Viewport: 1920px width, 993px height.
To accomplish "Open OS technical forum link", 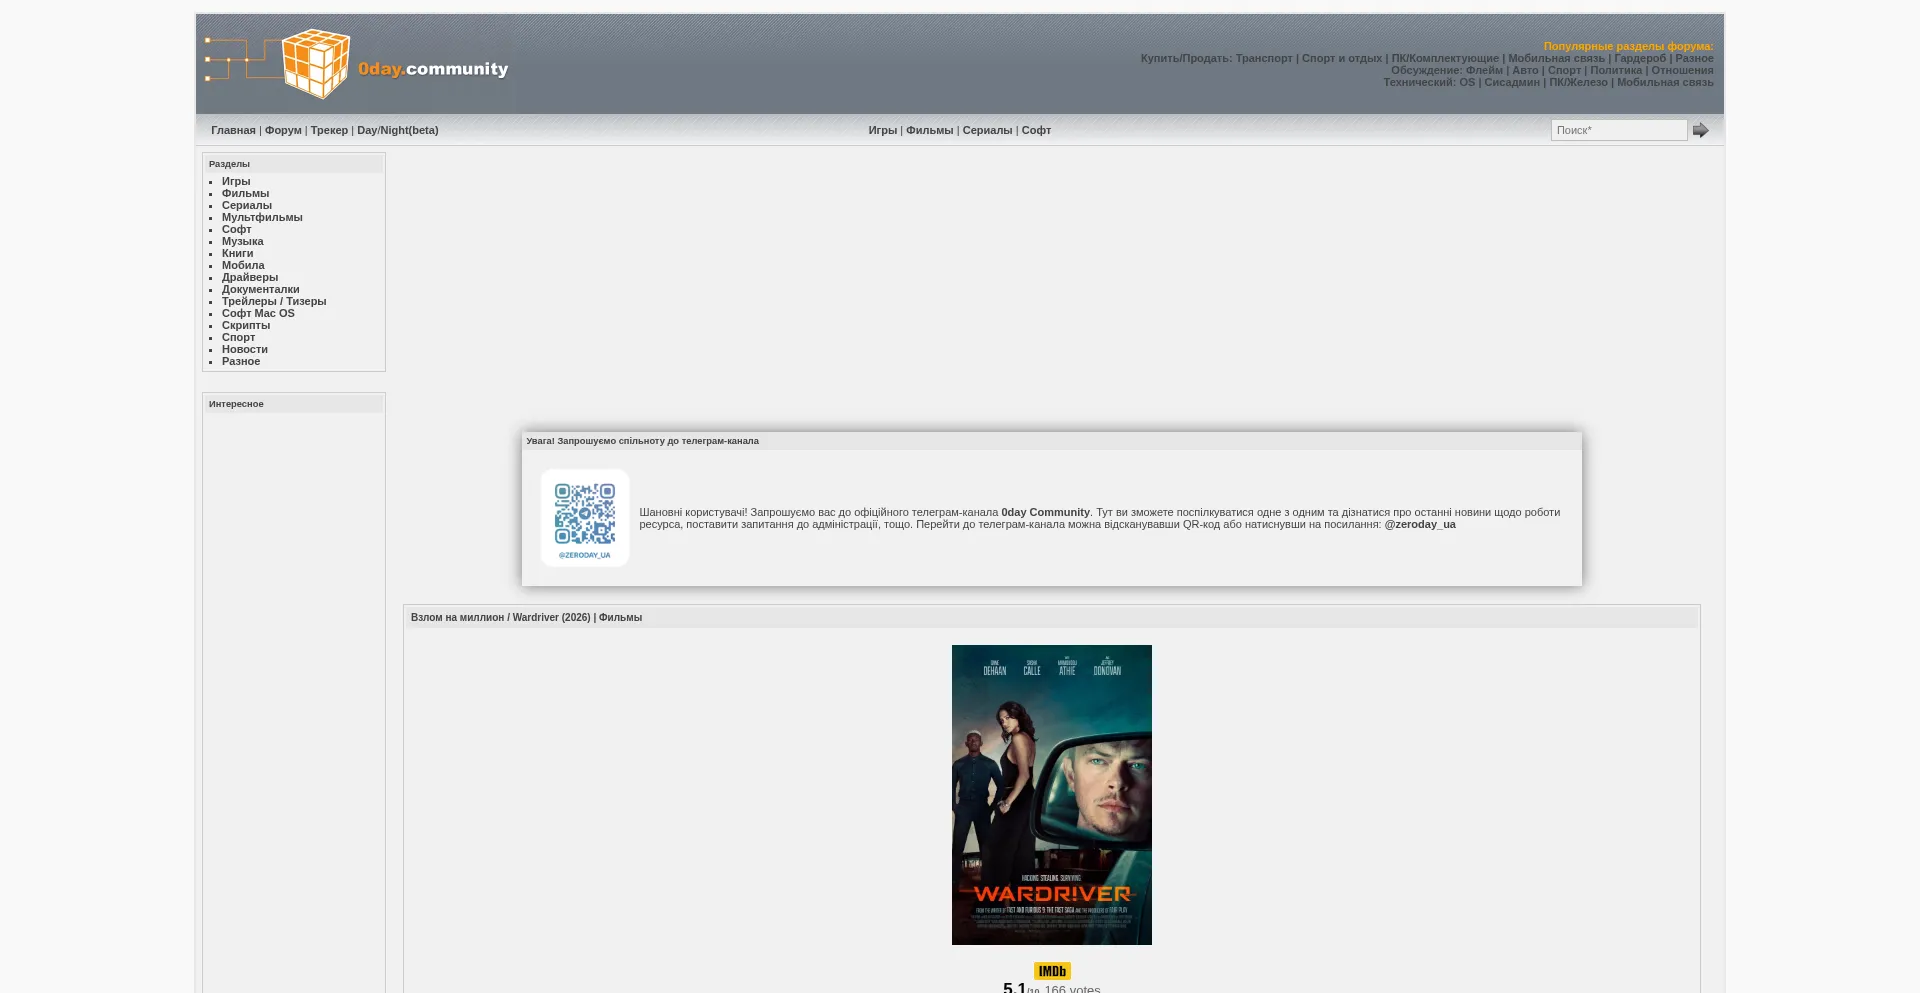I will [x=1467, y=82].
